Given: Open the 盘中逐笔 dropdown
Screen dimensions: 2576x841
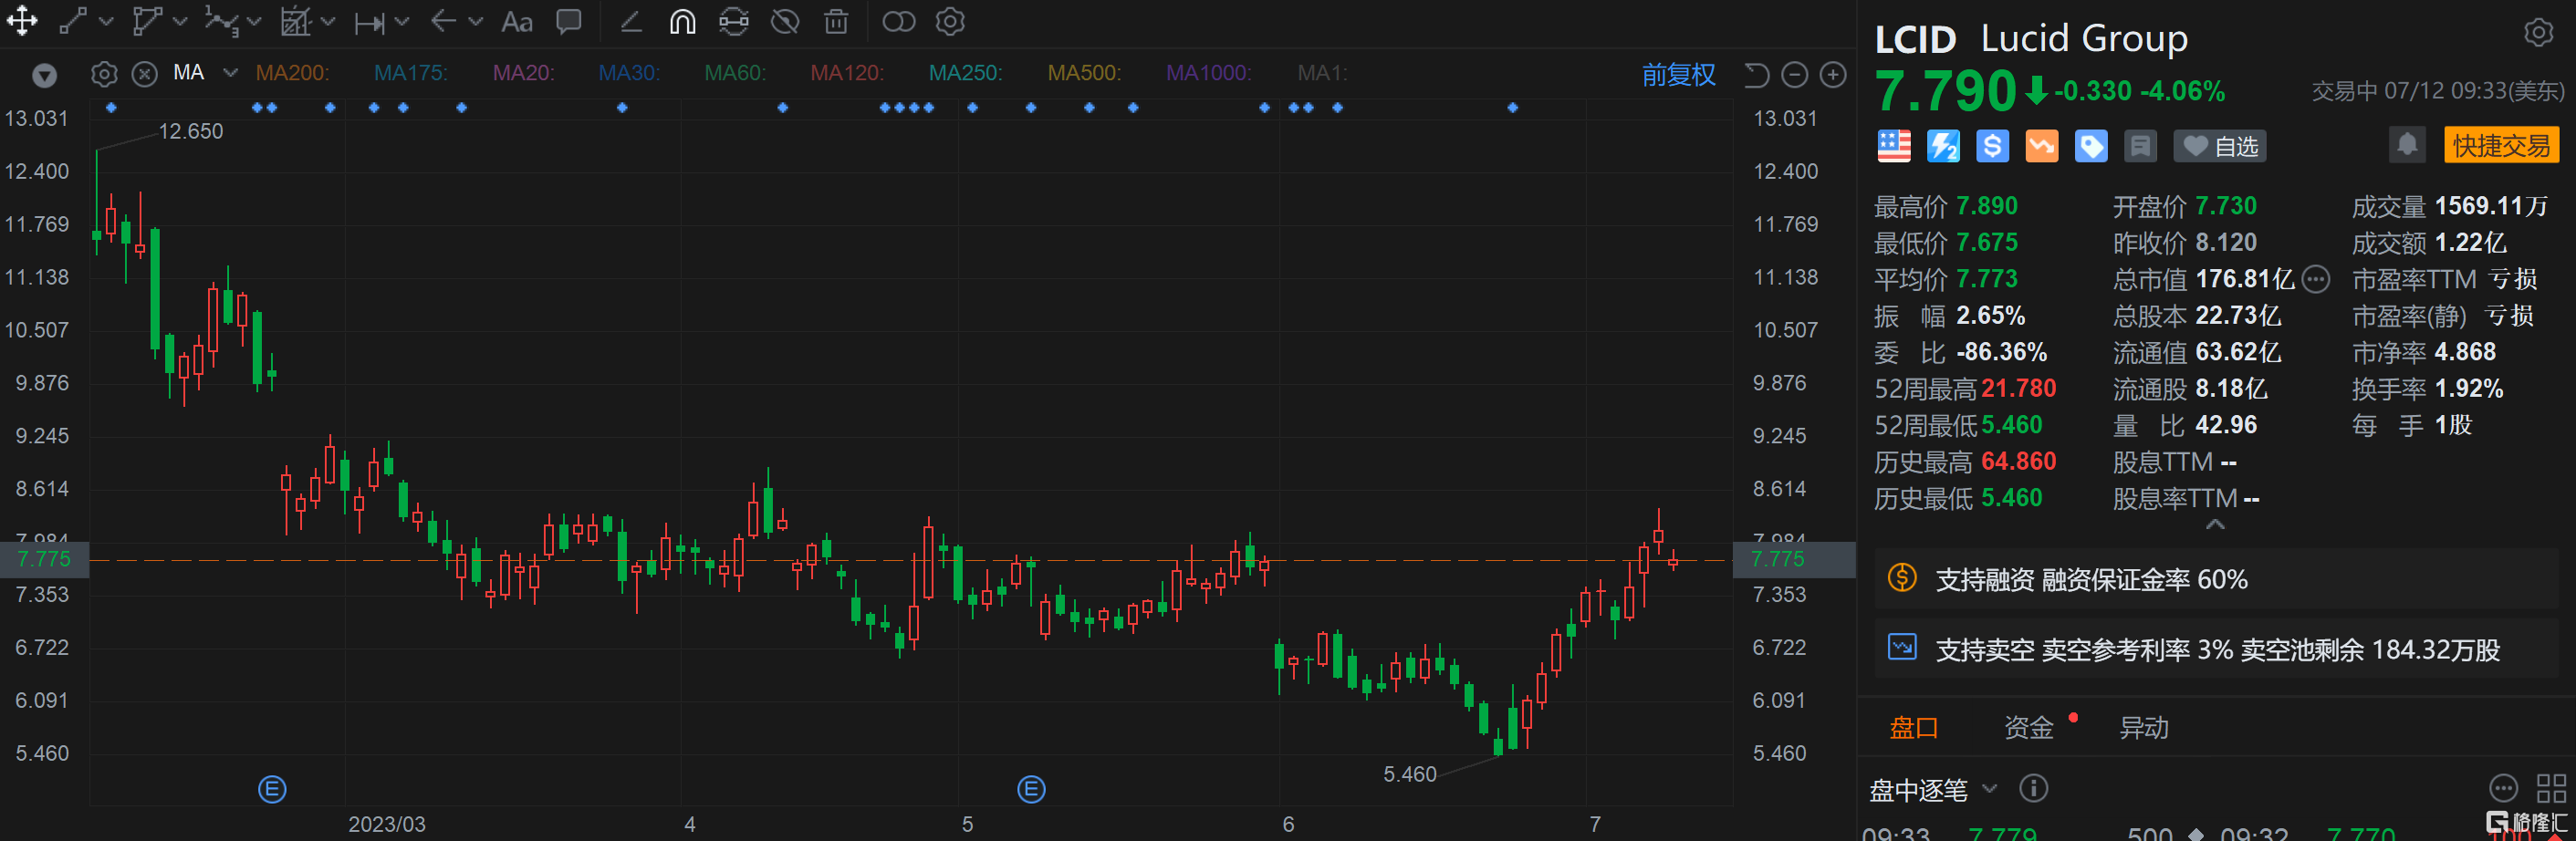Looking at the screenshot, I should point(1934,790).
